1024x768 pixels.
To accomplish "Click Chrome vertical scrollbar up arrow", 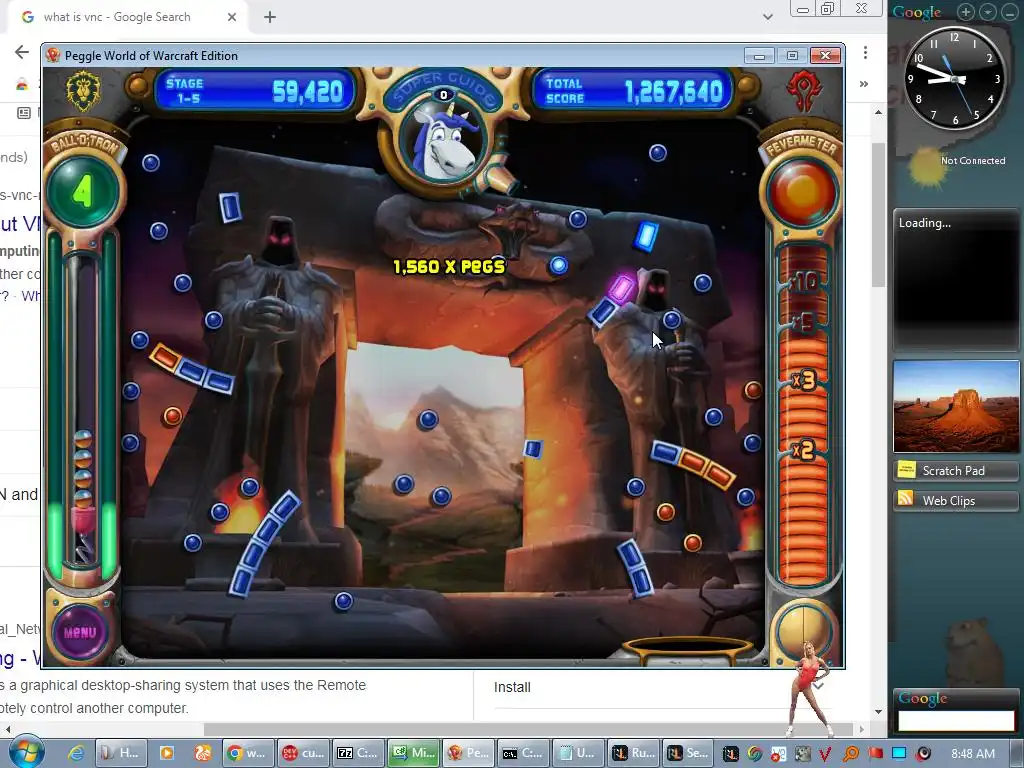I will tap(878, 112).
